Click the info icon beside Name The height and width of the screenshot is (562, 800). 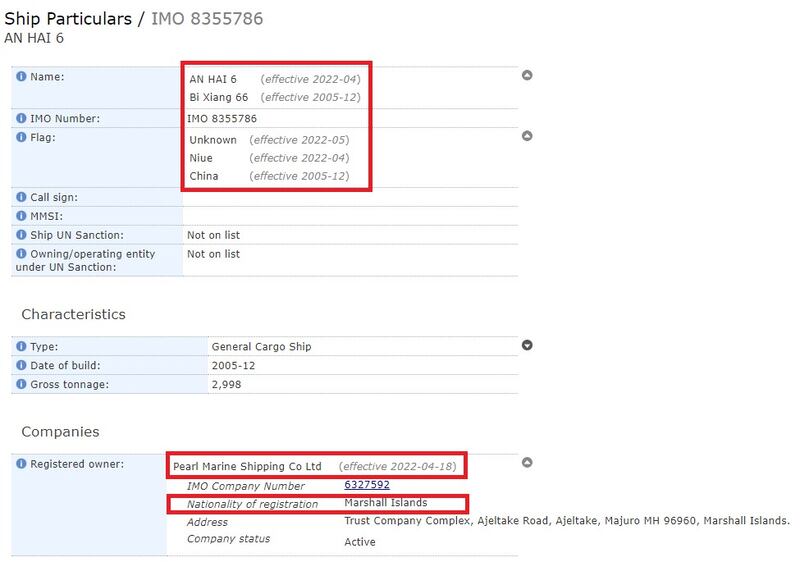tap(21, 76)
